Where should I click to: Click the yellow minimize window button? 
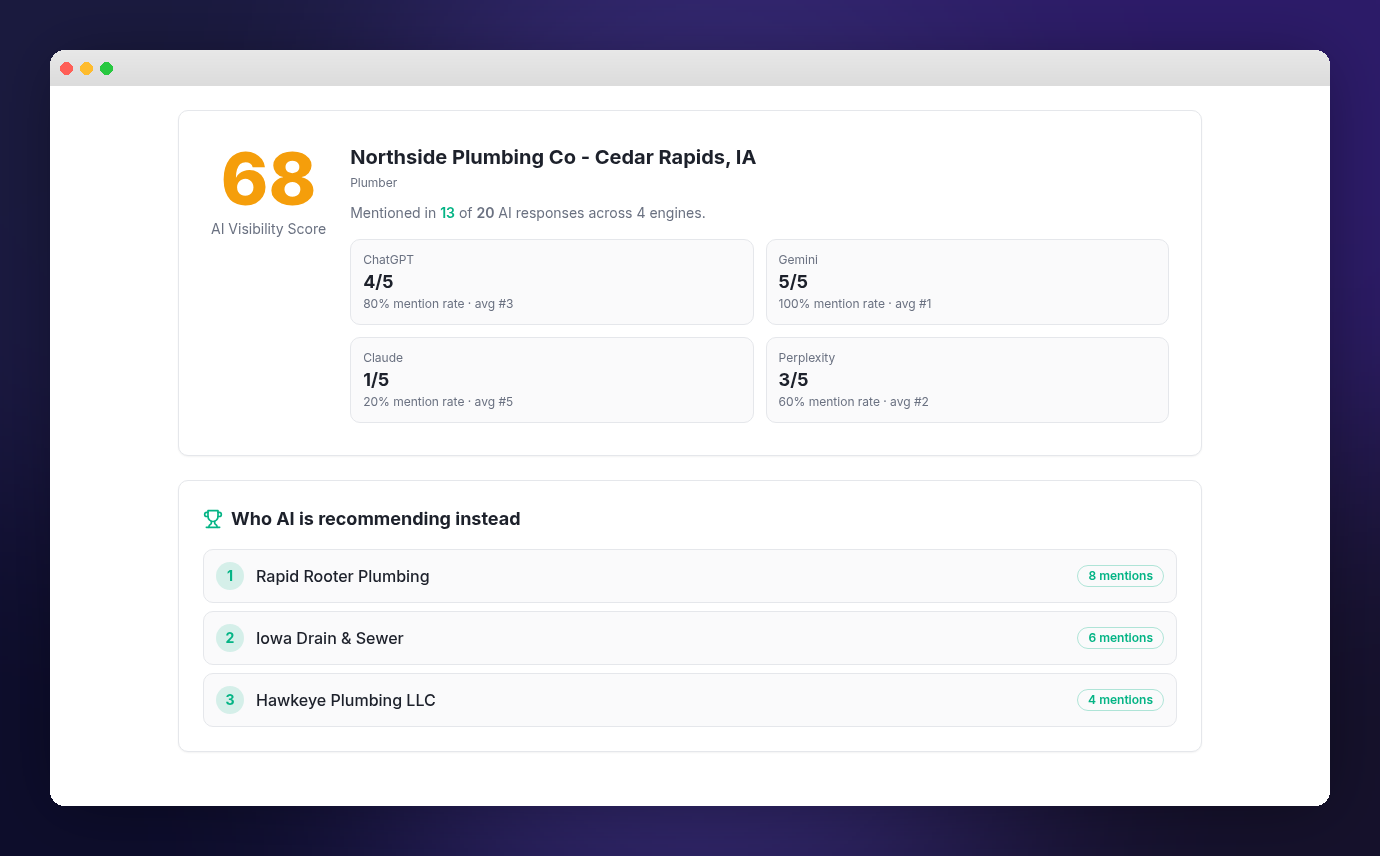coord(87,69)
